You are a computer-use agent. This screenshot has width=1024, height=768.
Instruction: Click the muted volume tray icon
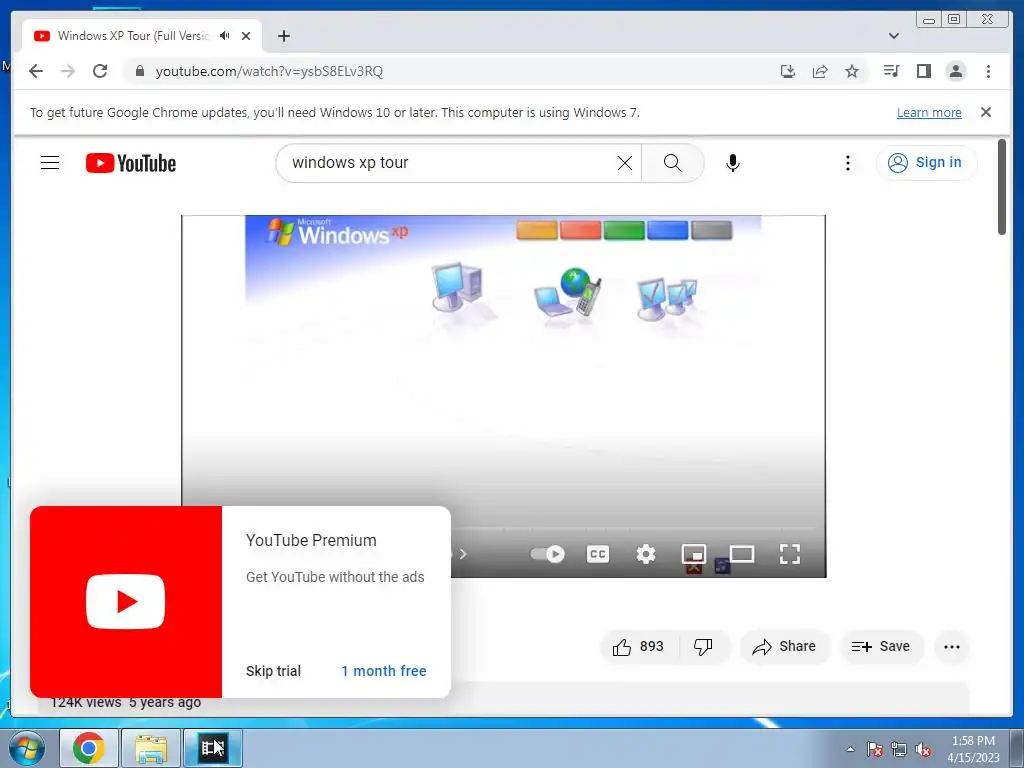923,749
